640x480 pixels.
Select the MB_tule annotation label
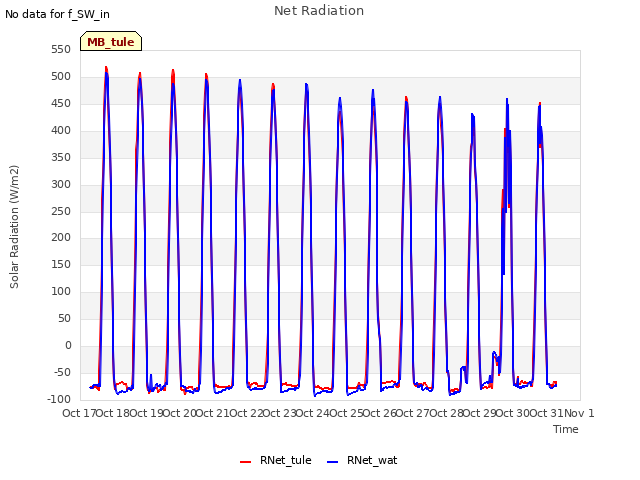tap(111, 42)
